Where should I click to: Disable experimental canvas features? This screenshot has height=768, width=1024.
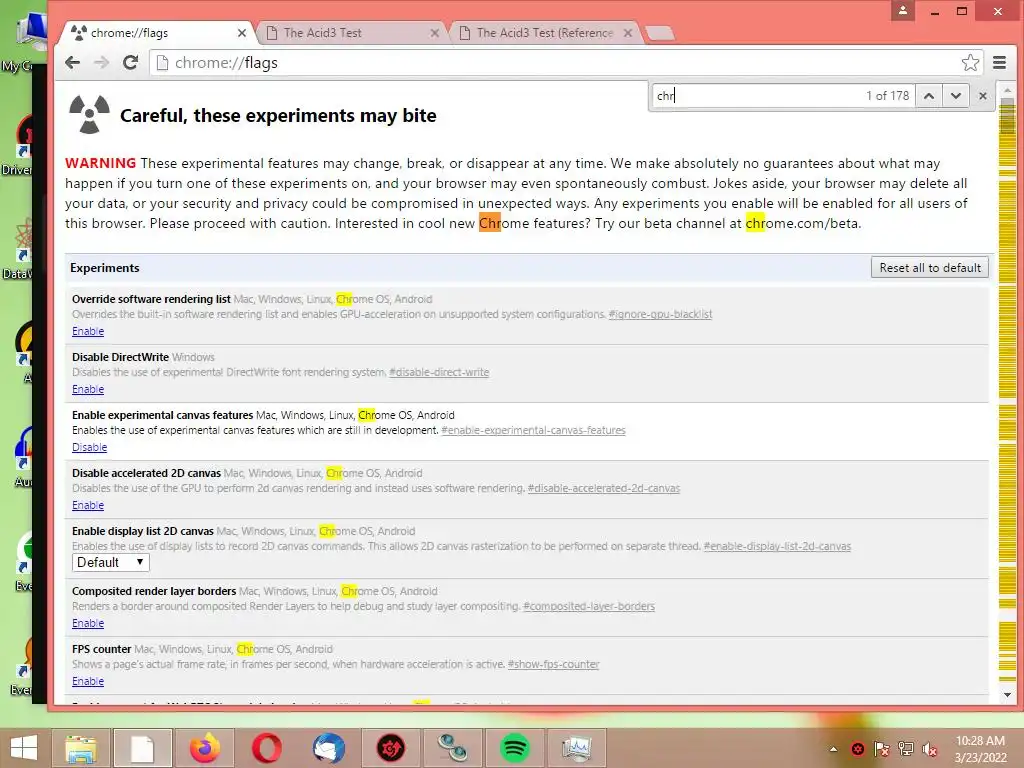click(x=89, y=447)
